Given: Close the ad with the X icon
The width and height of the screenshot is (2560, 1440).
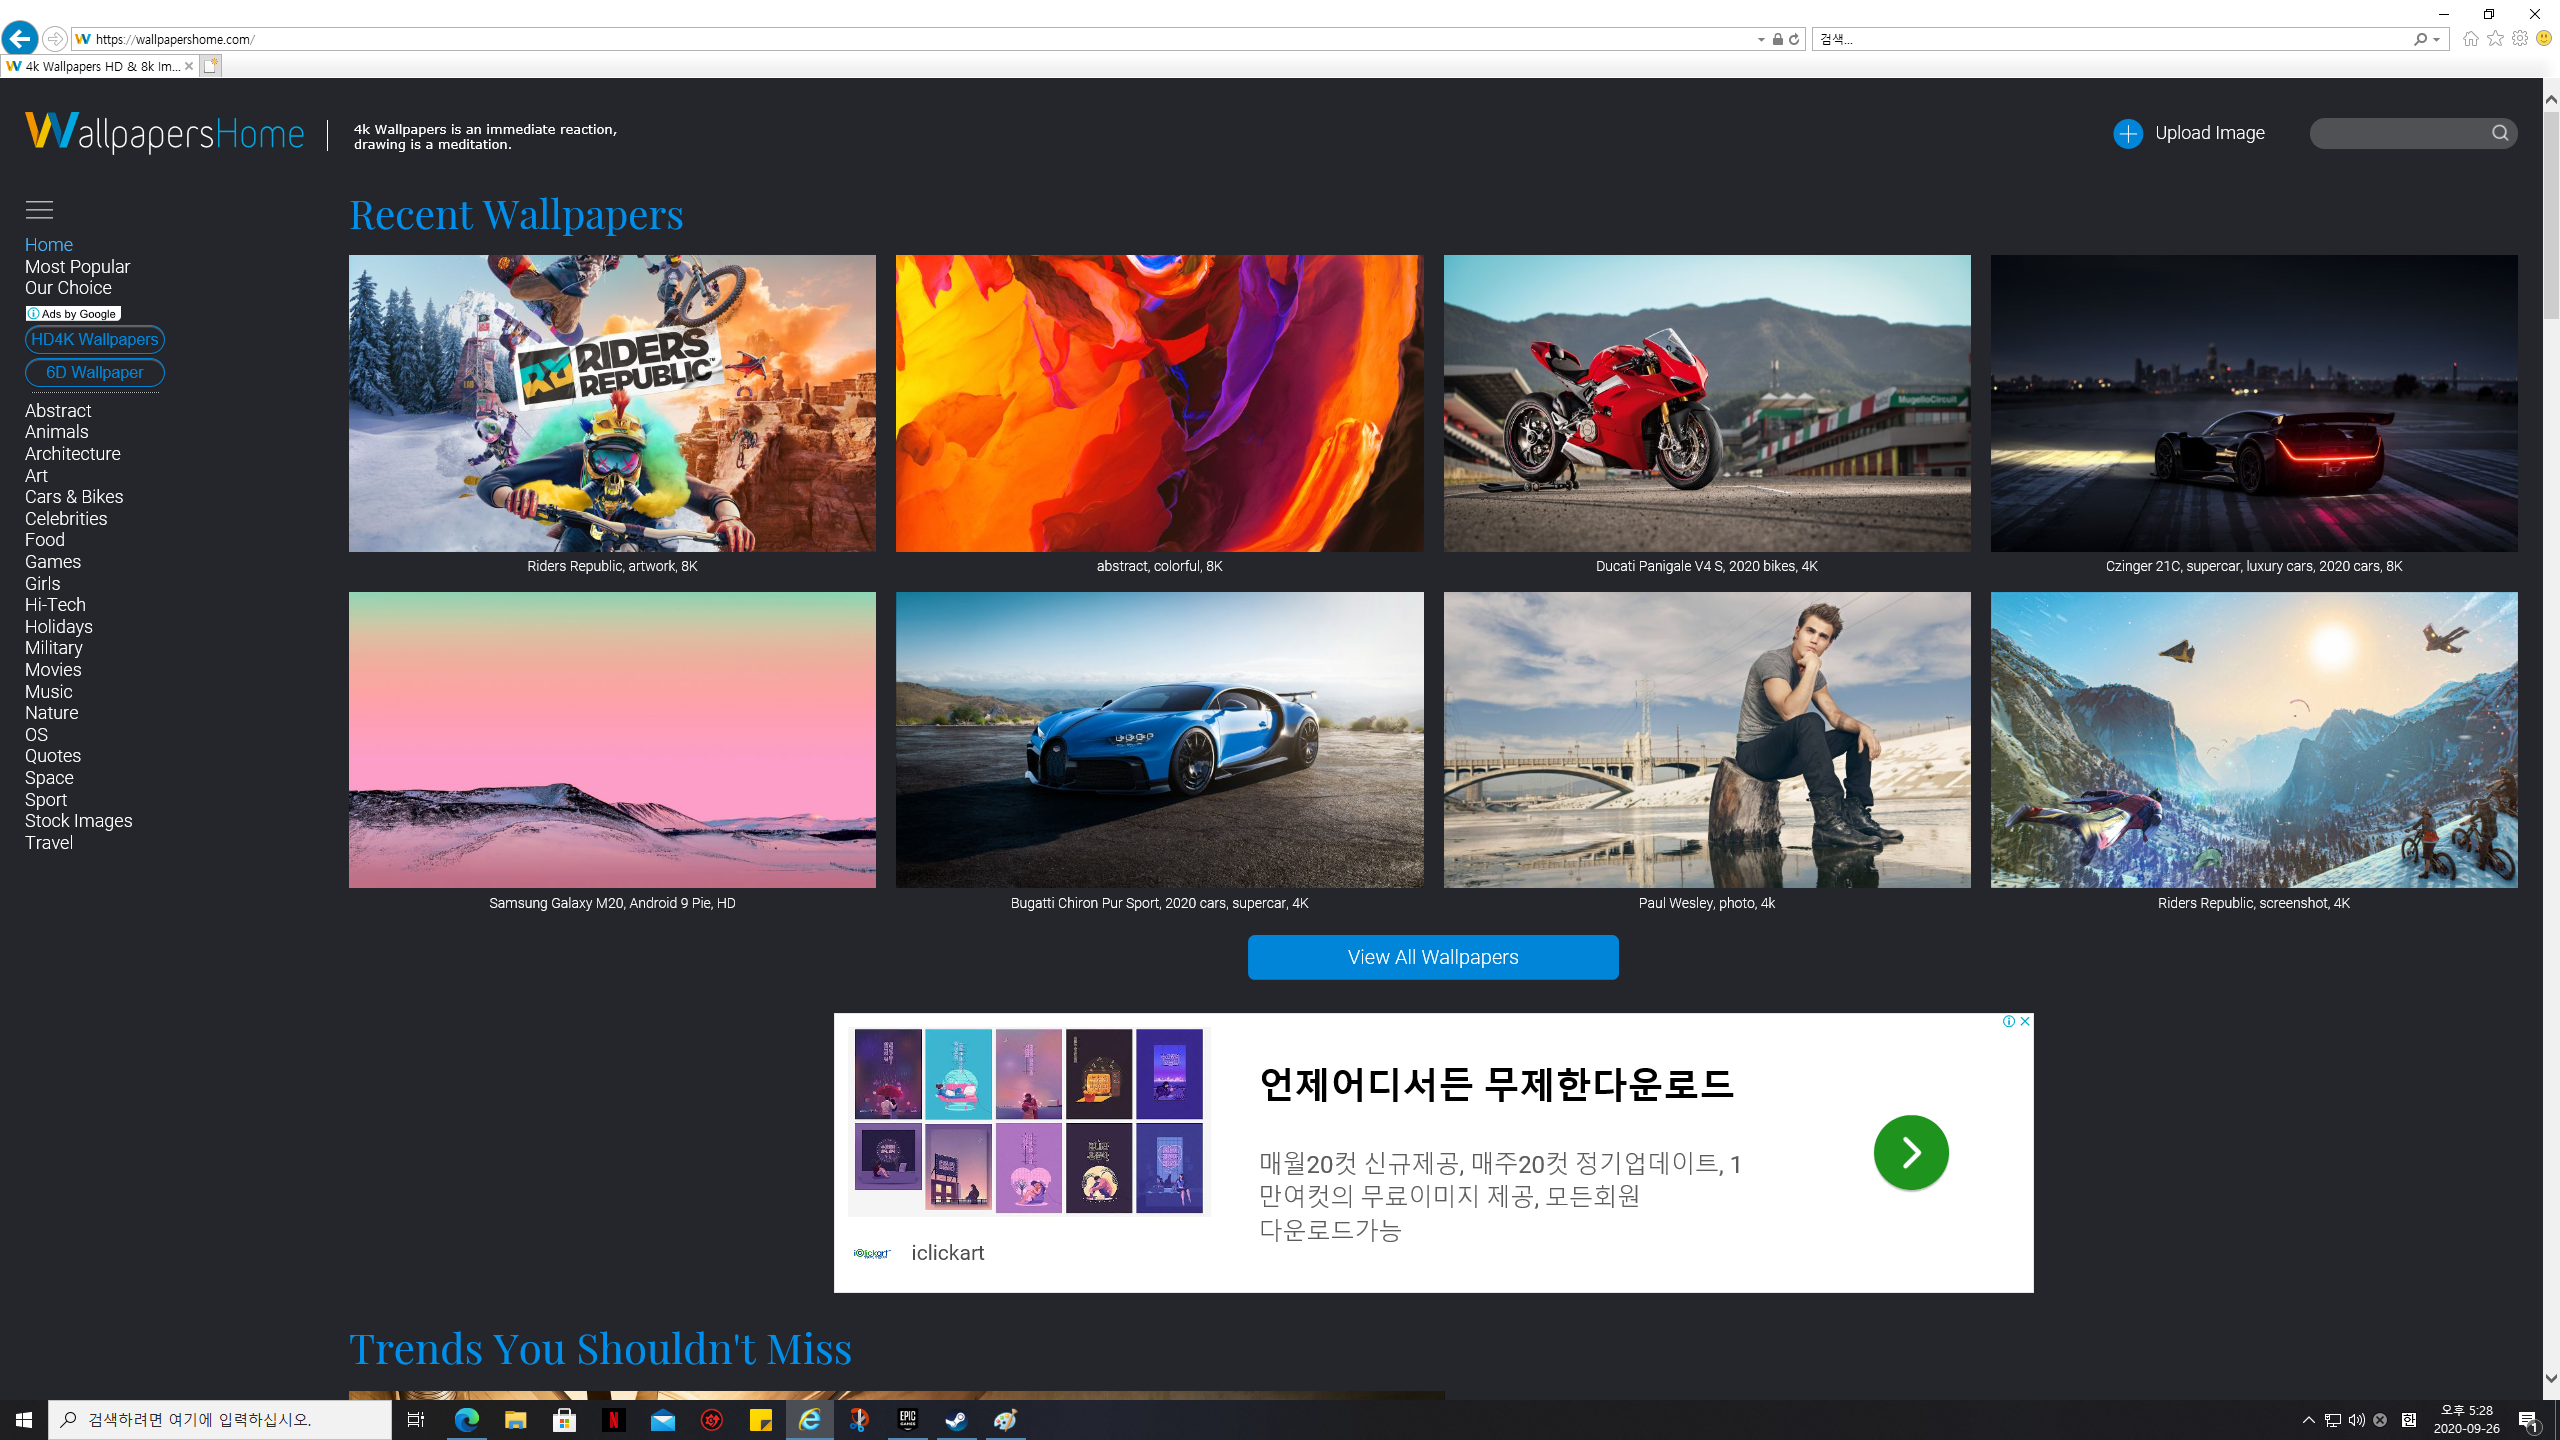Looking at the screenshot, I should pos(2025,1021).
